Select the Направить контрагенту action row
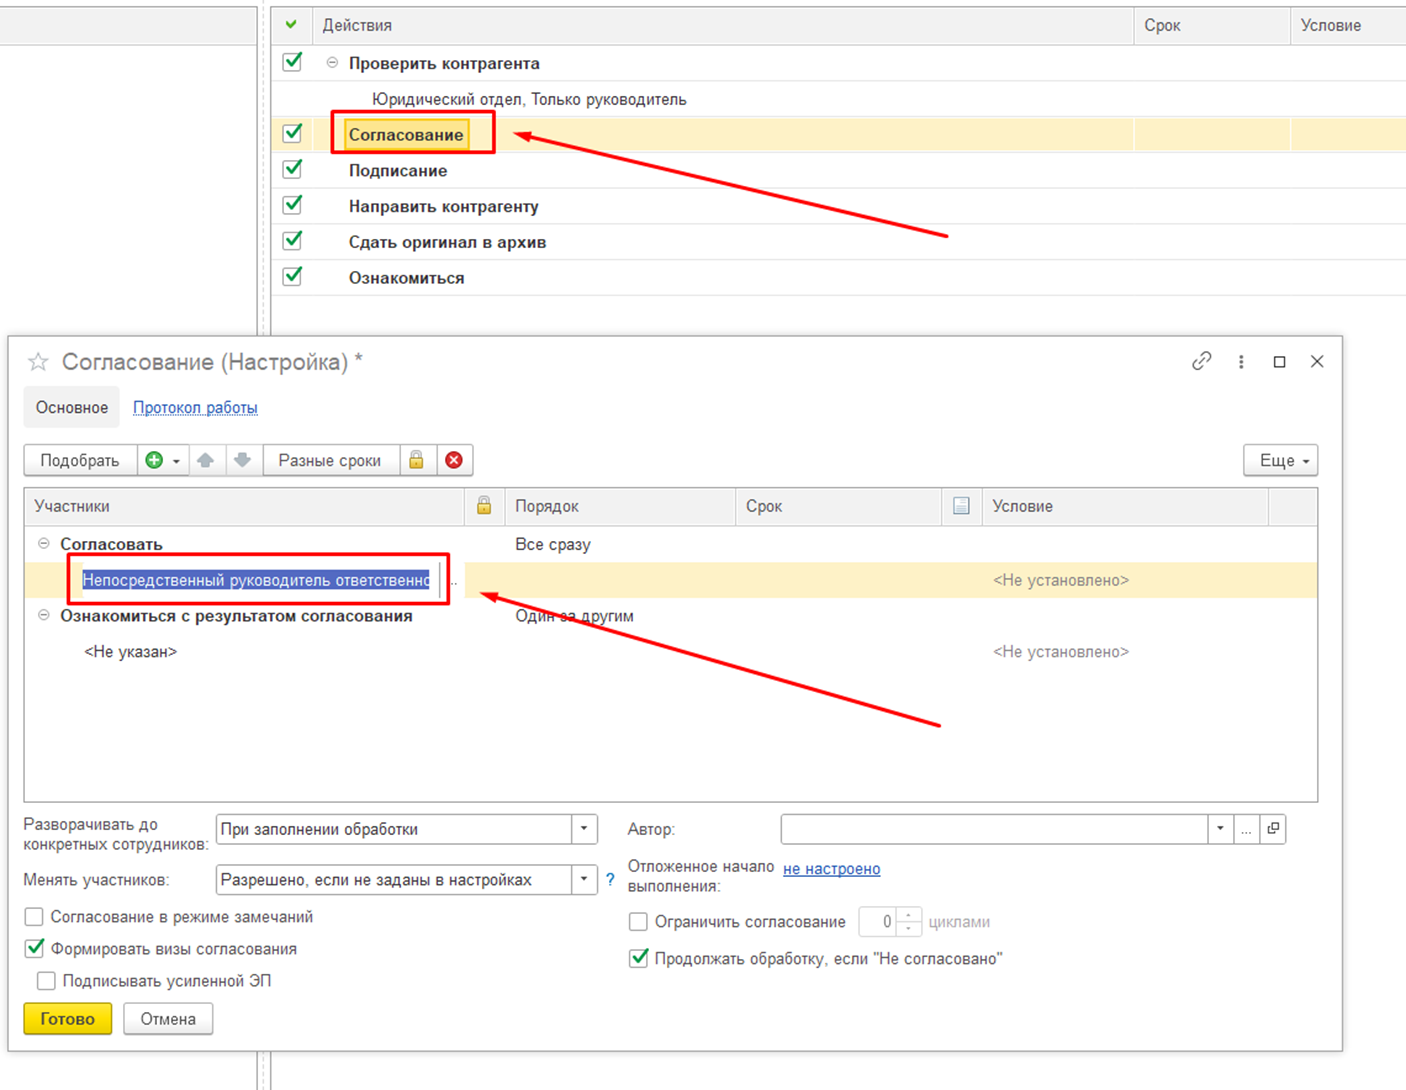This screenshot has height=1090, width=1406. pyautogui.click(x=838, y=206)
